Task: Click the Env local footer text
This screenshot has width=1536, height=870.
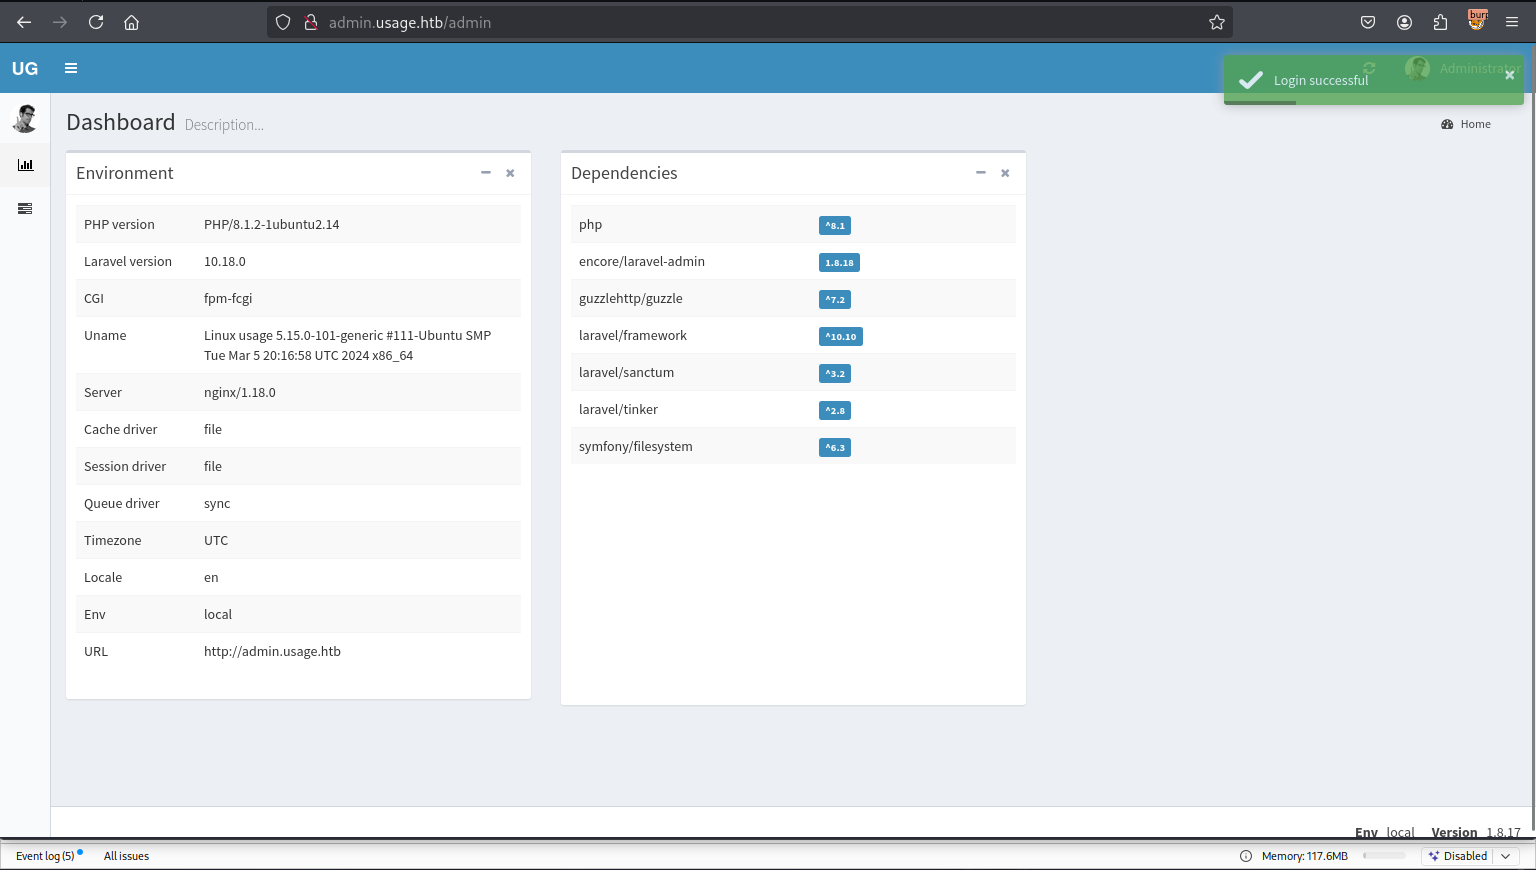Action: coord(1385,832)
